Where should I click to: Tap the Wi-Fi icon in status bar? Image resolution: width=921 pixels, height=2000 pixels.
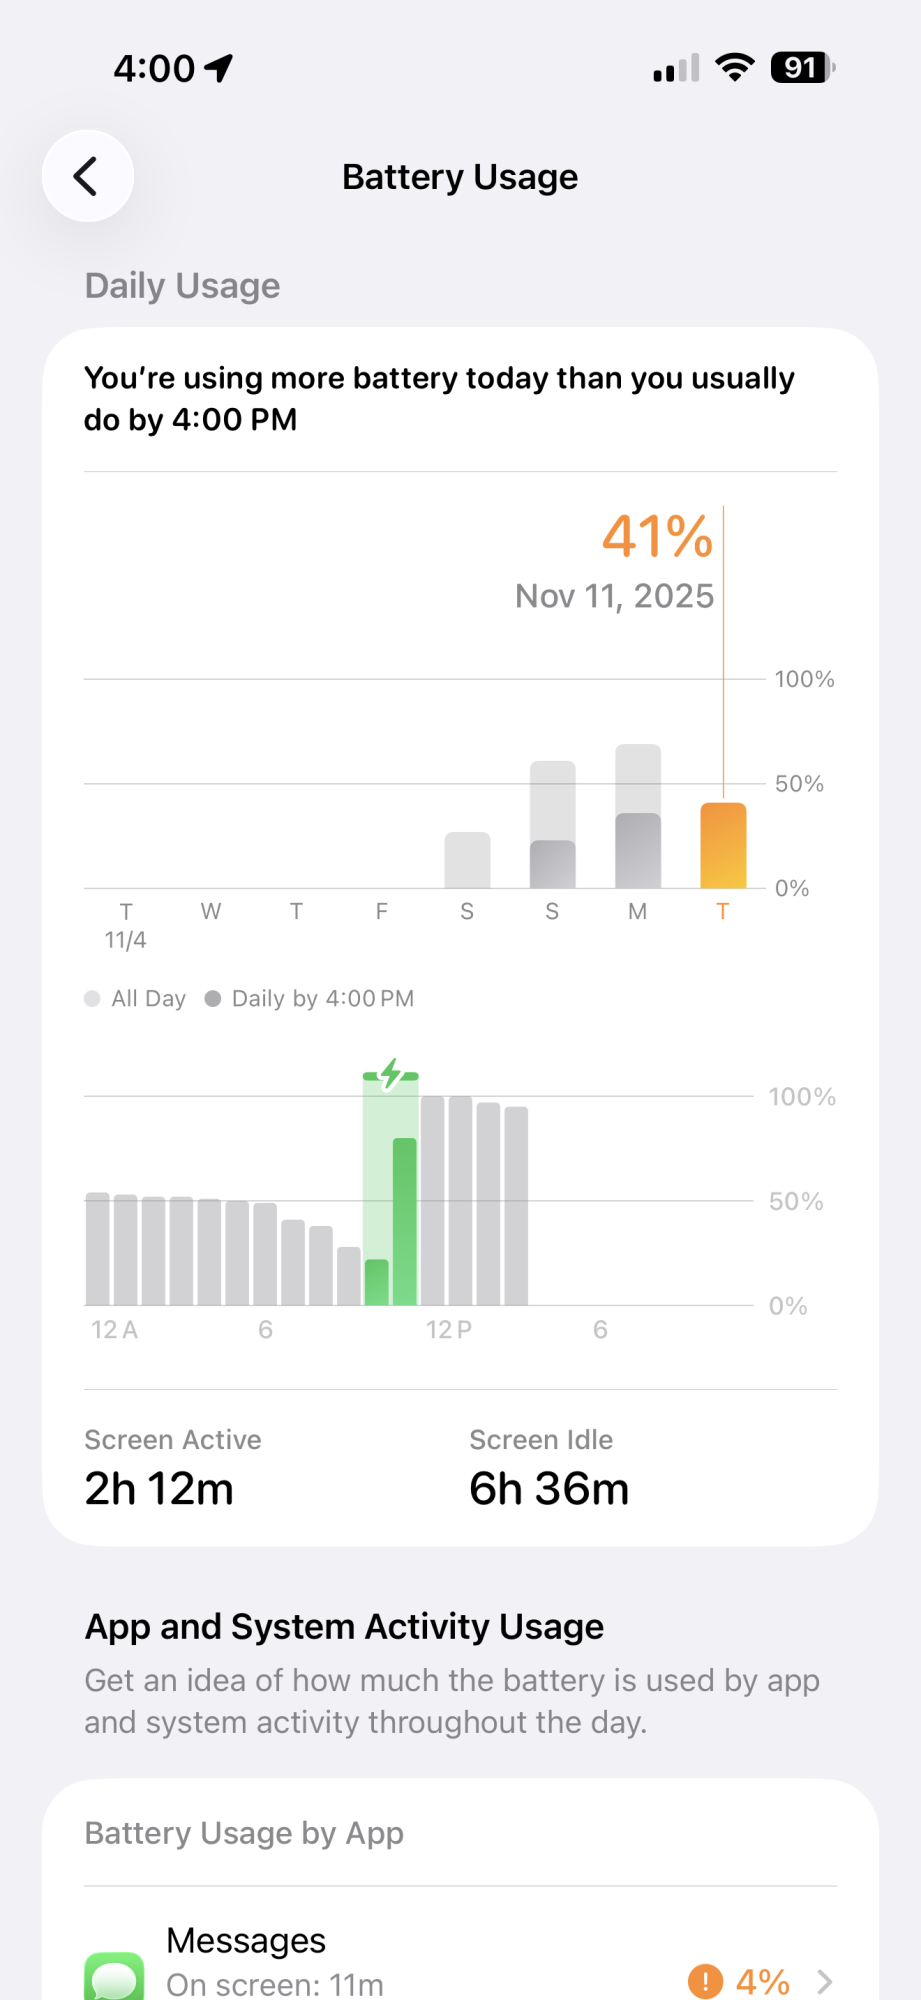735,68
